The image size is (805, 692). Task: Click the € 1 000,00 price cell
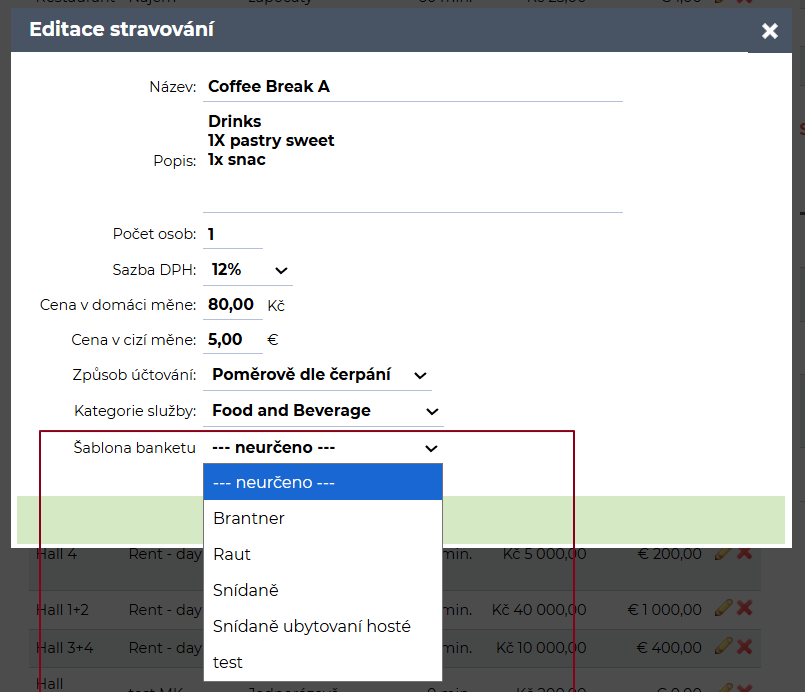click(x=664, y=610)
